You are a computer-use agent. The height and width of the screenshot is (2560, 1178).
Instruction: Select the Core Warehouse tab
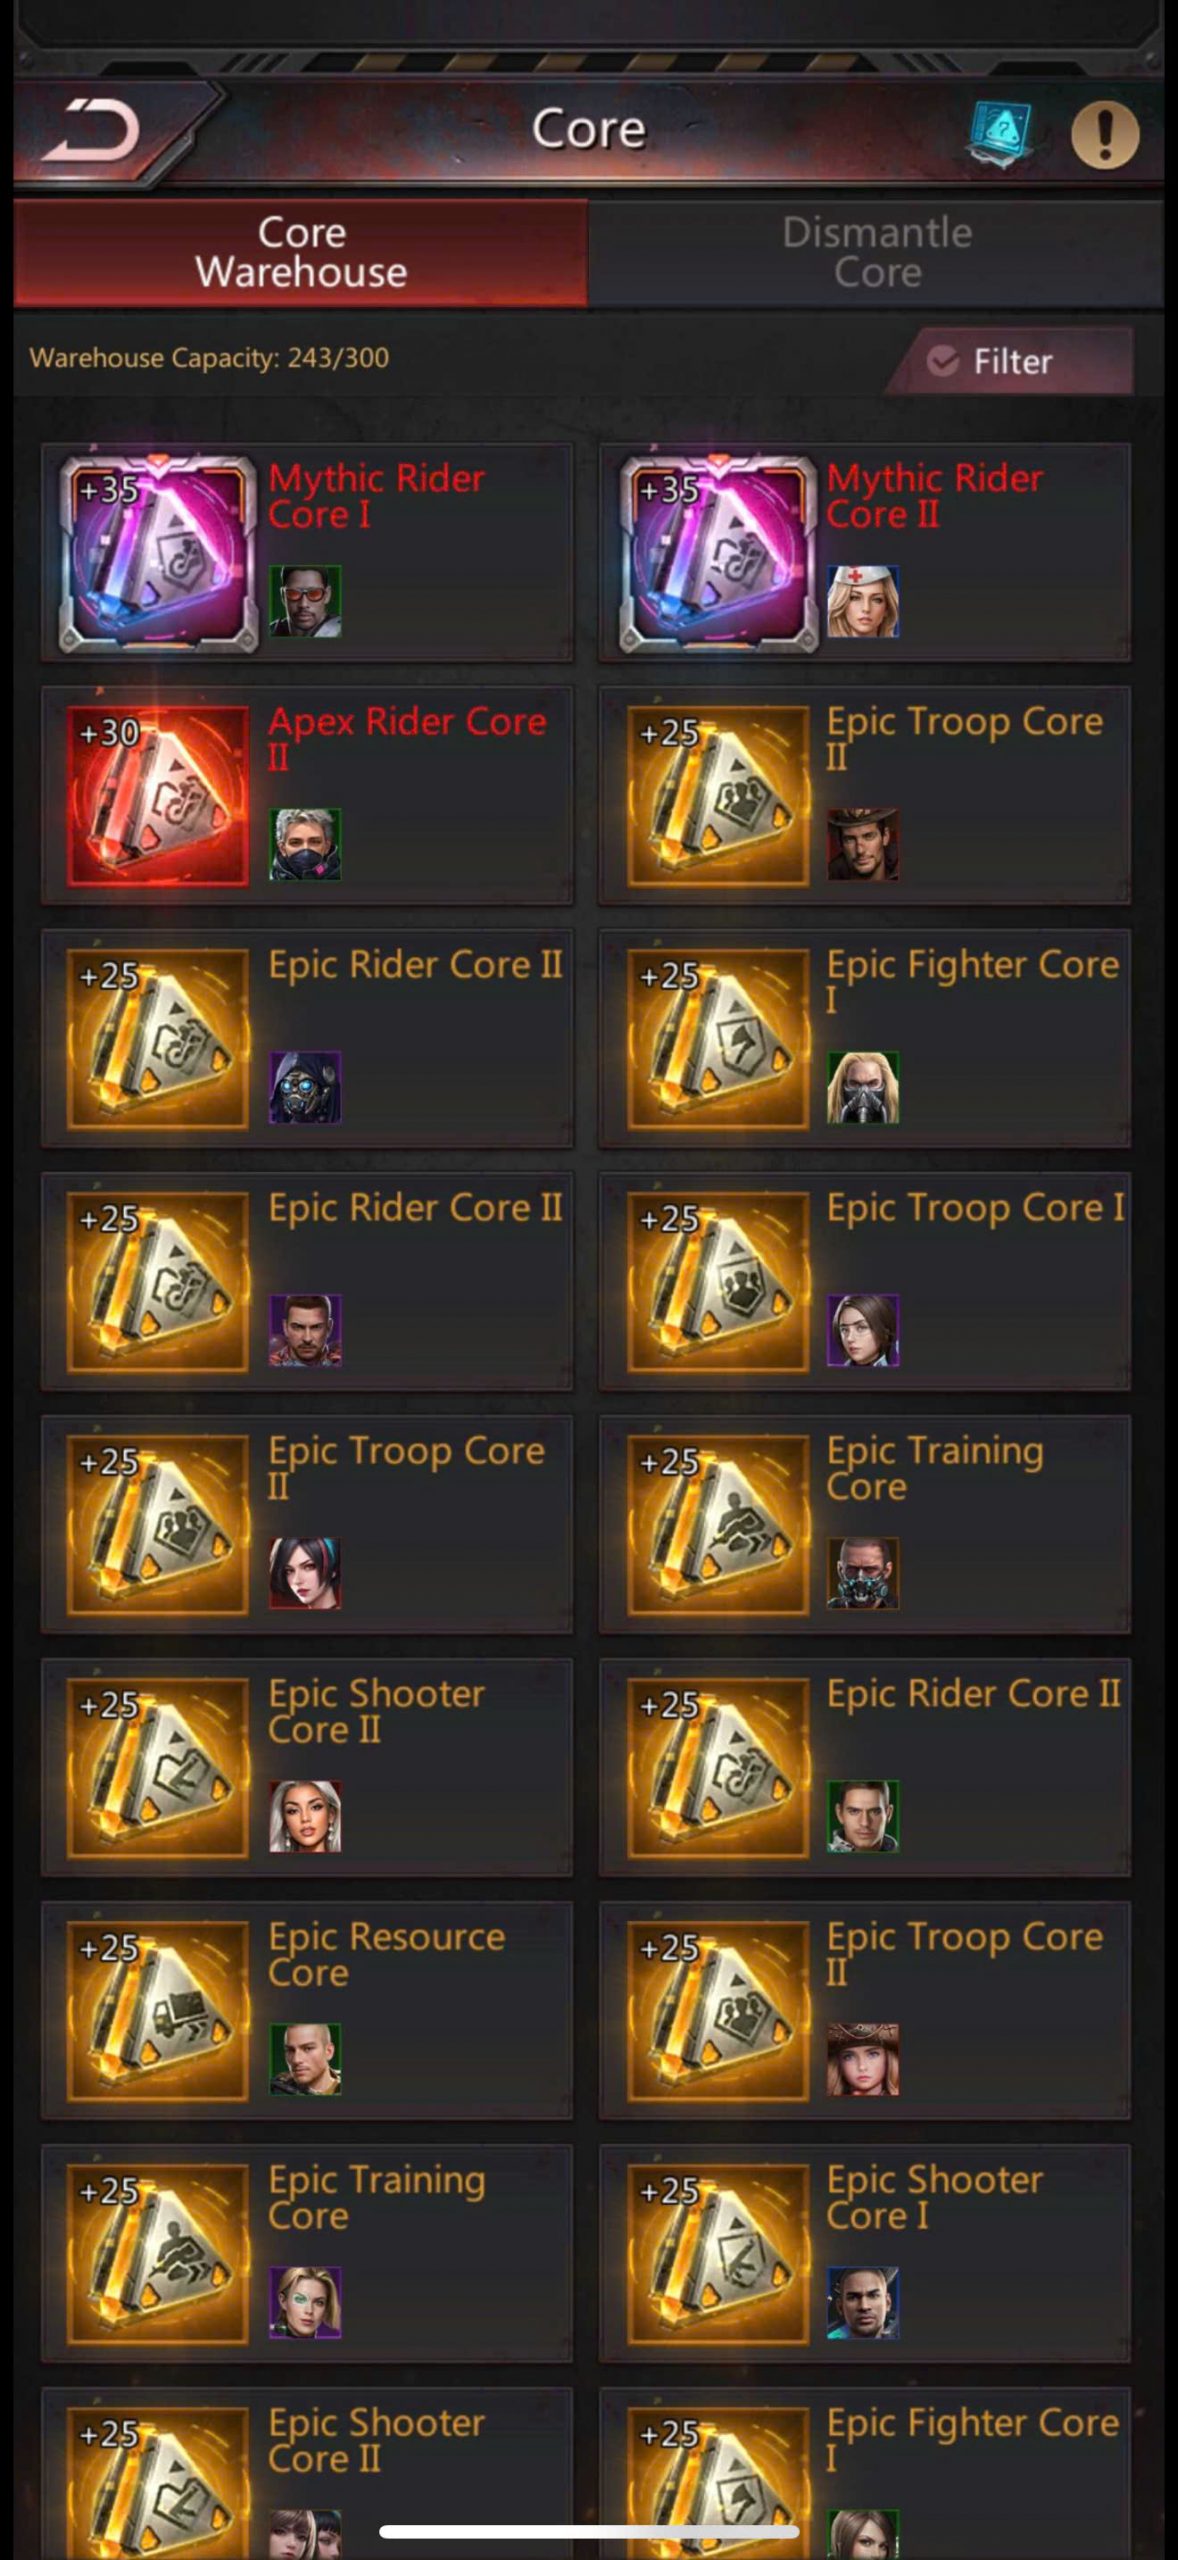tap(301, 252)
